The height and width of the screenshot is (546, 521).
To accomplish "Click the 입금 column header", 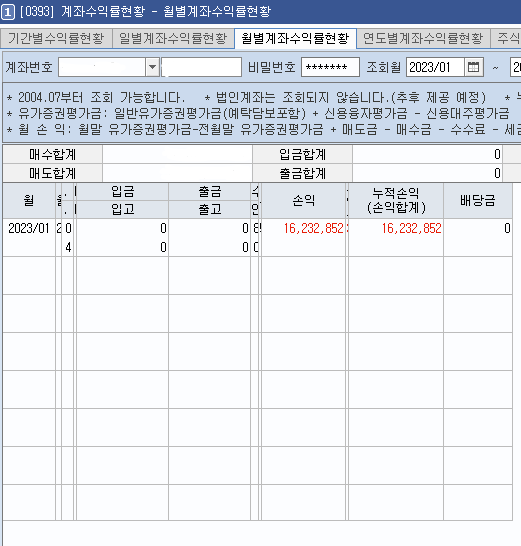I will click(123, 192).
